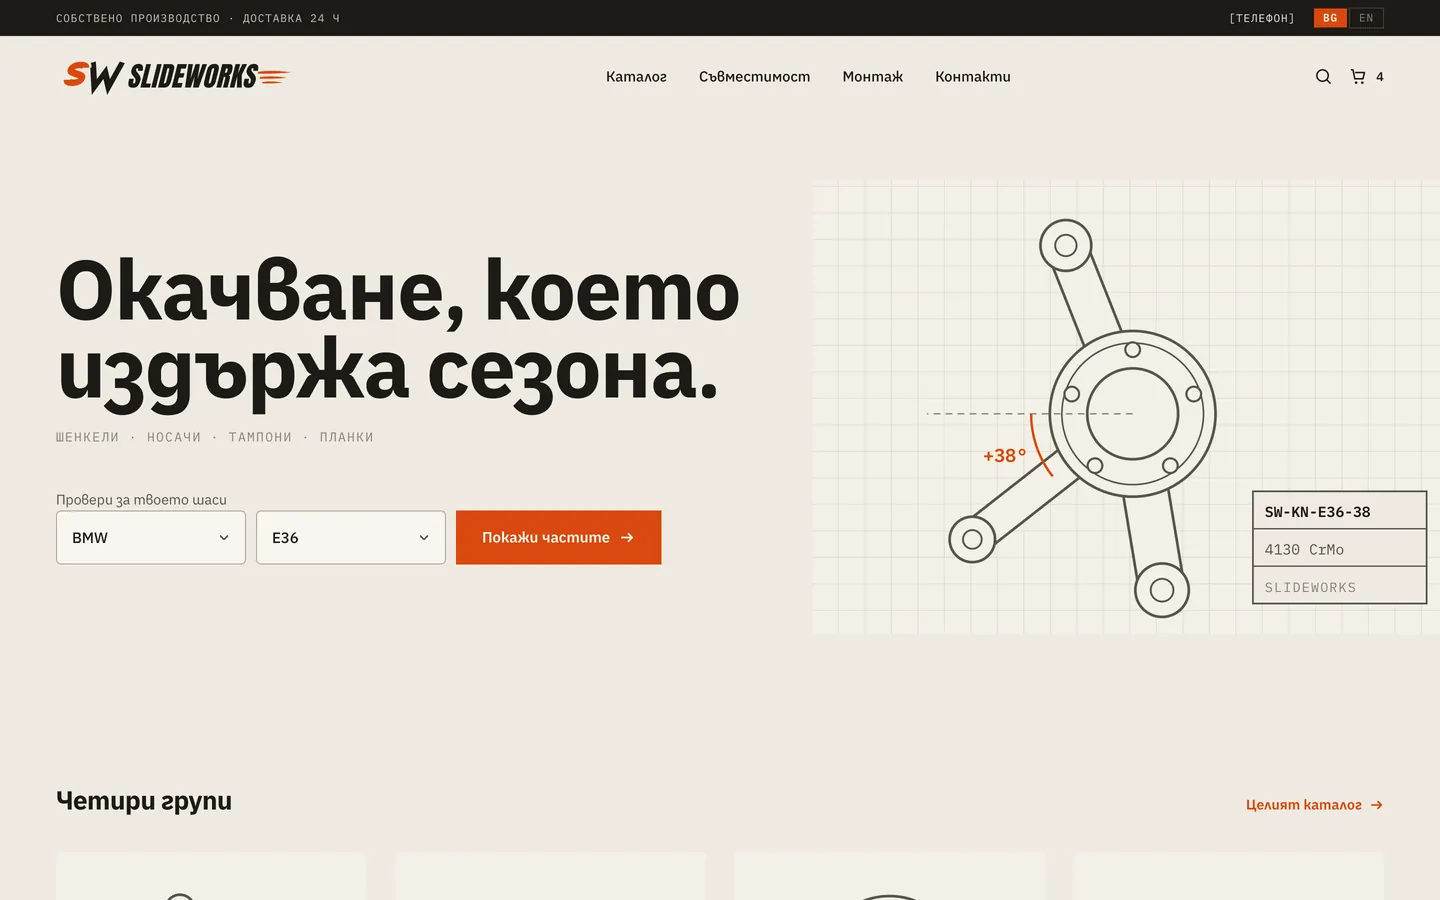Open the shopping cart with 4 items
The image size is (1440, 900).
[1367, 77]
